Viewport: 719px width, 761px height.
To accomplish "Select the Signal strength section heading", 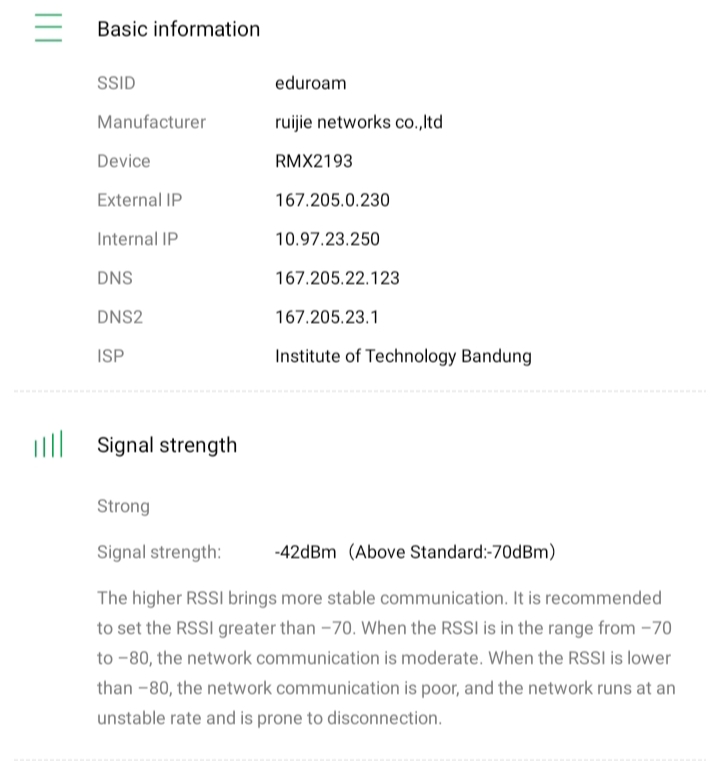I will (167, 445).
